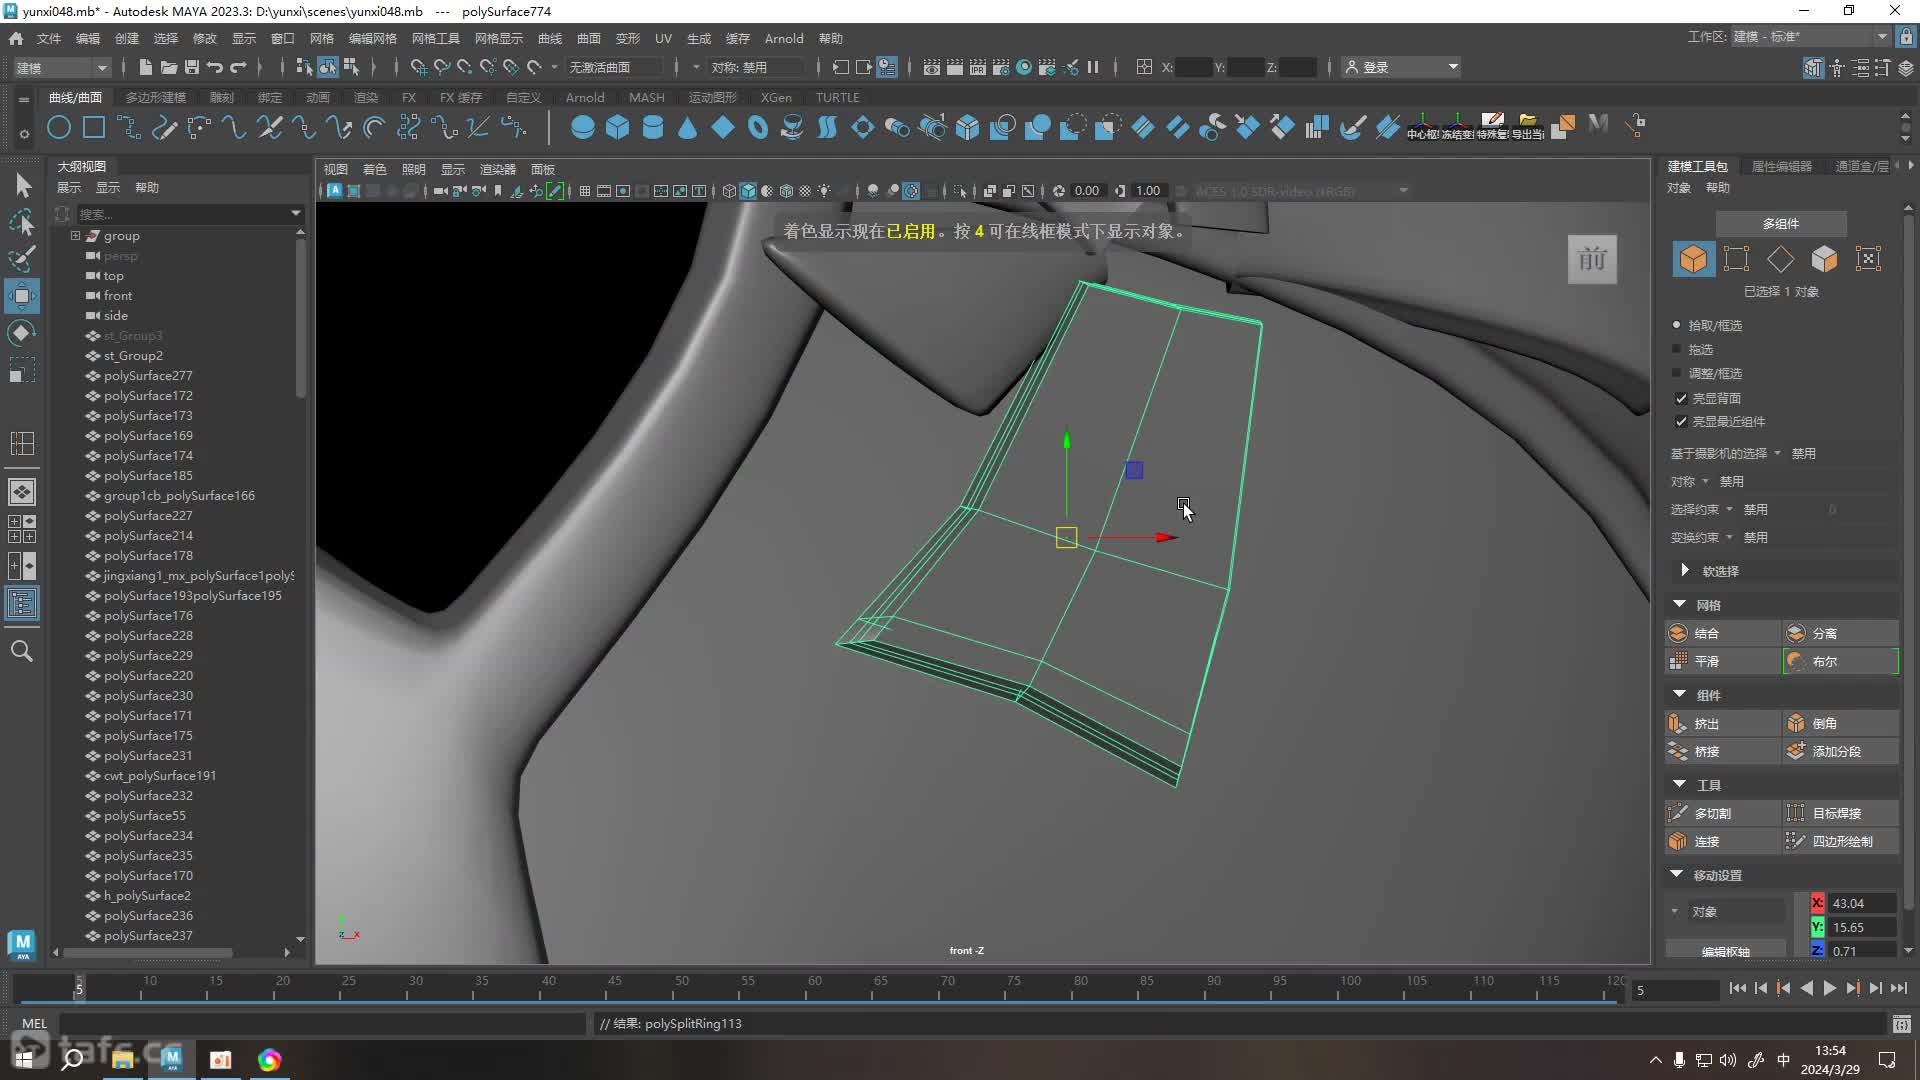Select UV selection mode in Modeling Toolkit
Image resolution: width=1920 pixels, height=1080 pixels.
[1868, 259]
